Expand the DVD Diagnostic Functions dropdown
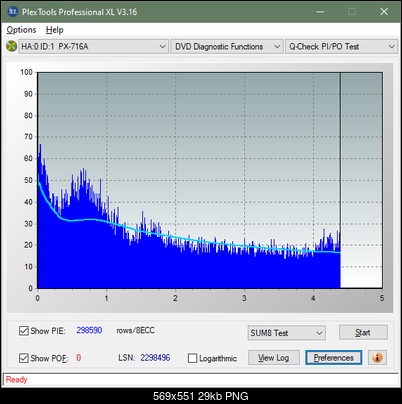Image resolution: width=402 pixels, height=404 pixels. coord(227,47)
